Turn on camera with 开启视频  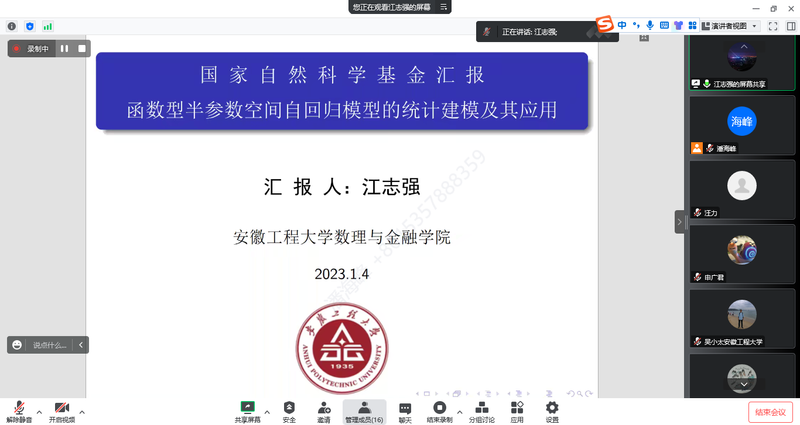(61, 410)
